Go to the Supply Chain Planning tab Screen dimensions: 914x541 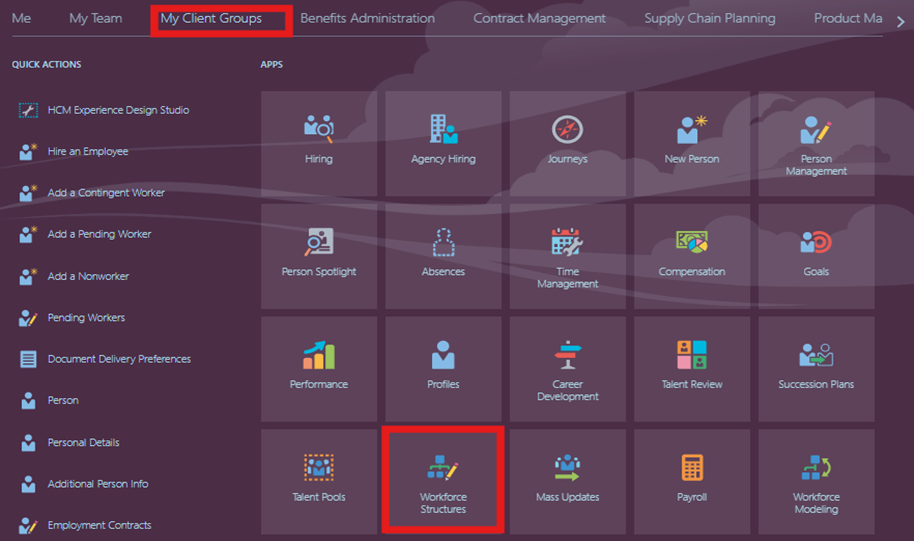[x=709, y=18]
